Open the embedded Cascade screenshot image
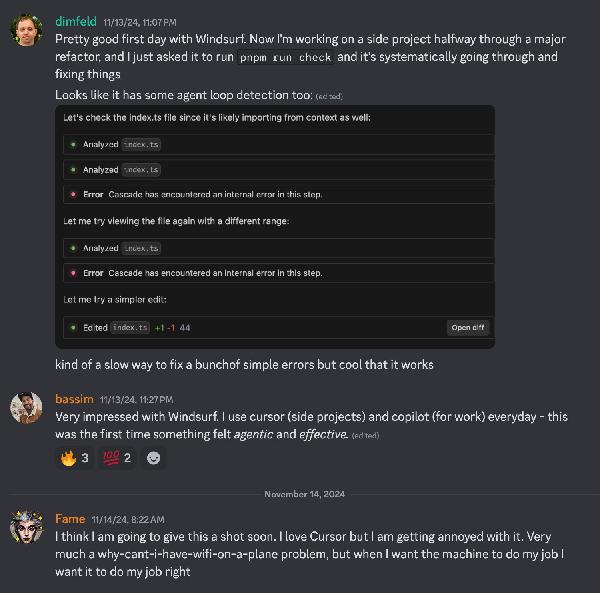 click(x=275, y=226)
